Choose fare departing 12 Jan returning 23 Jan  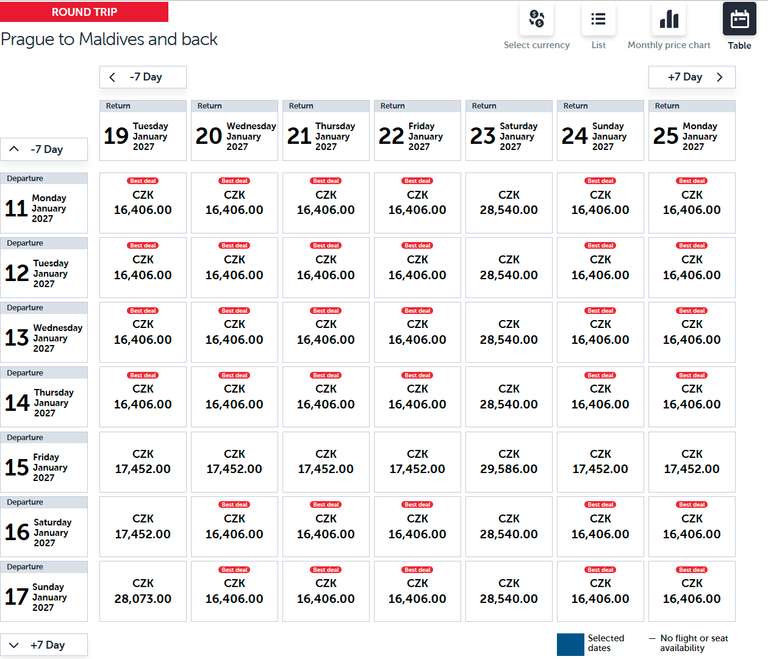click(x=508, y=268)
